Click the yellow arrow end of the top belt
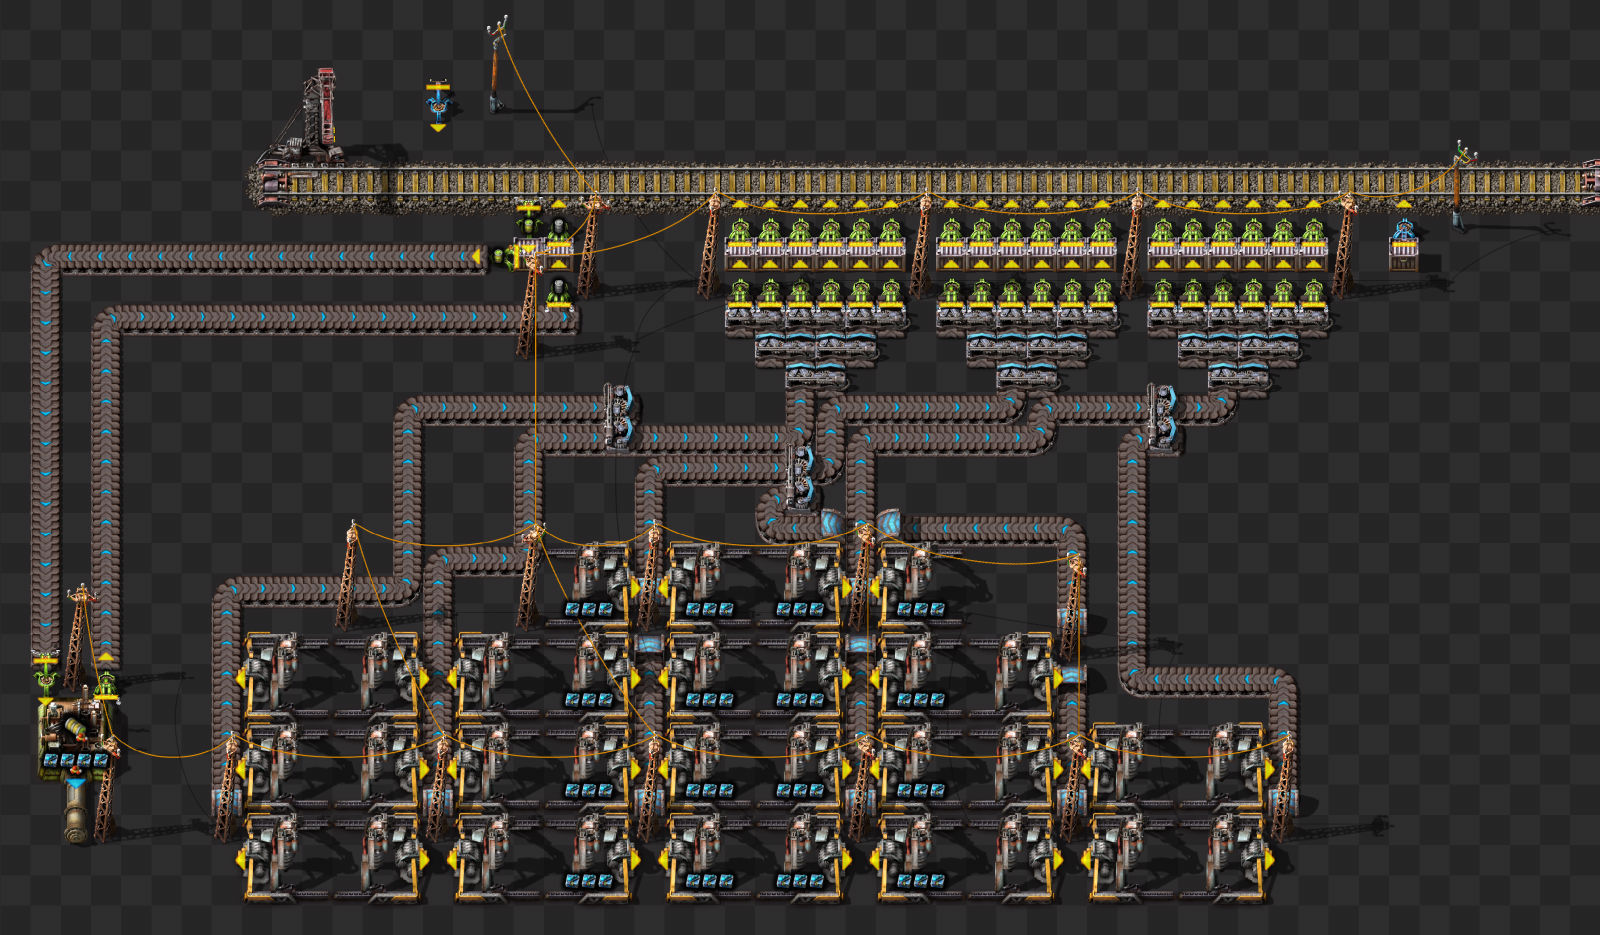 476,258
